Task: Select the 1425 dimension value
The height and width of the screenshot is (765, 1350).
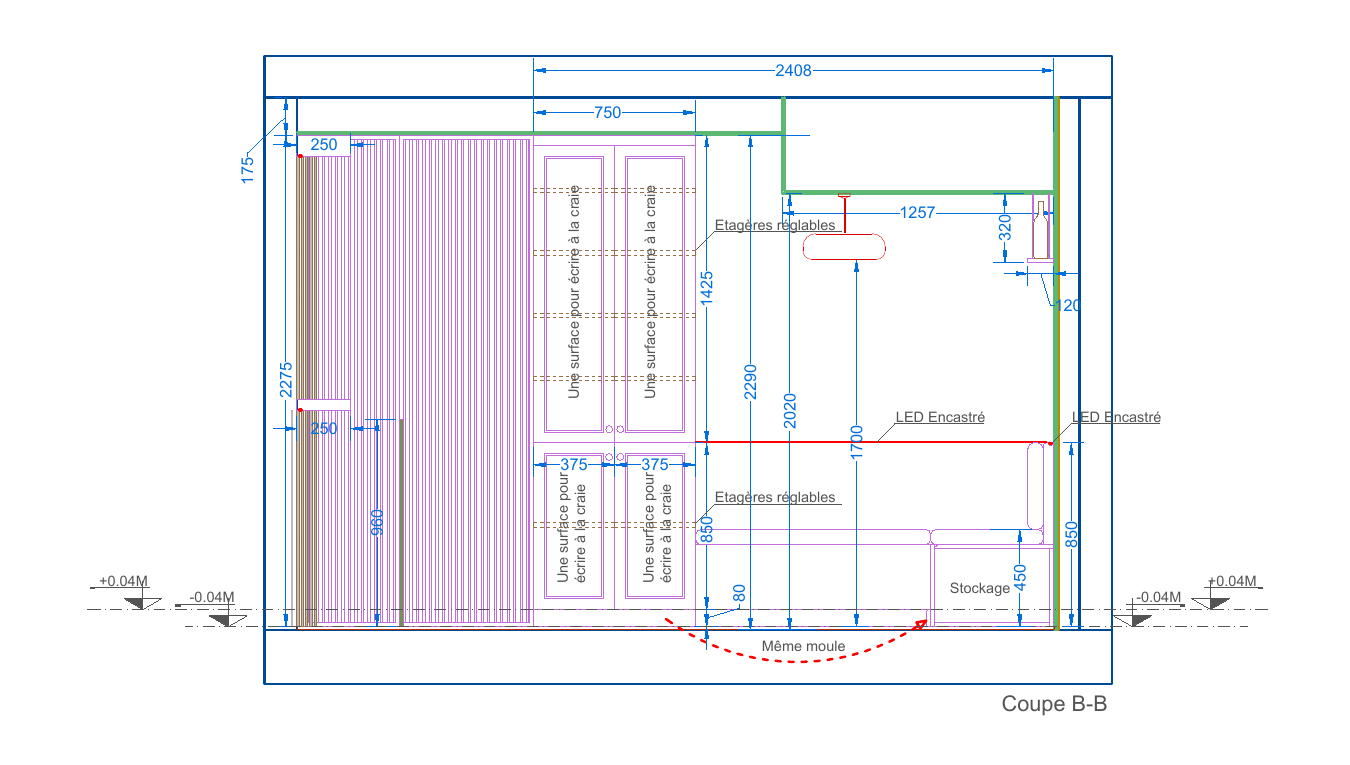Action: (x=706, y=290)
